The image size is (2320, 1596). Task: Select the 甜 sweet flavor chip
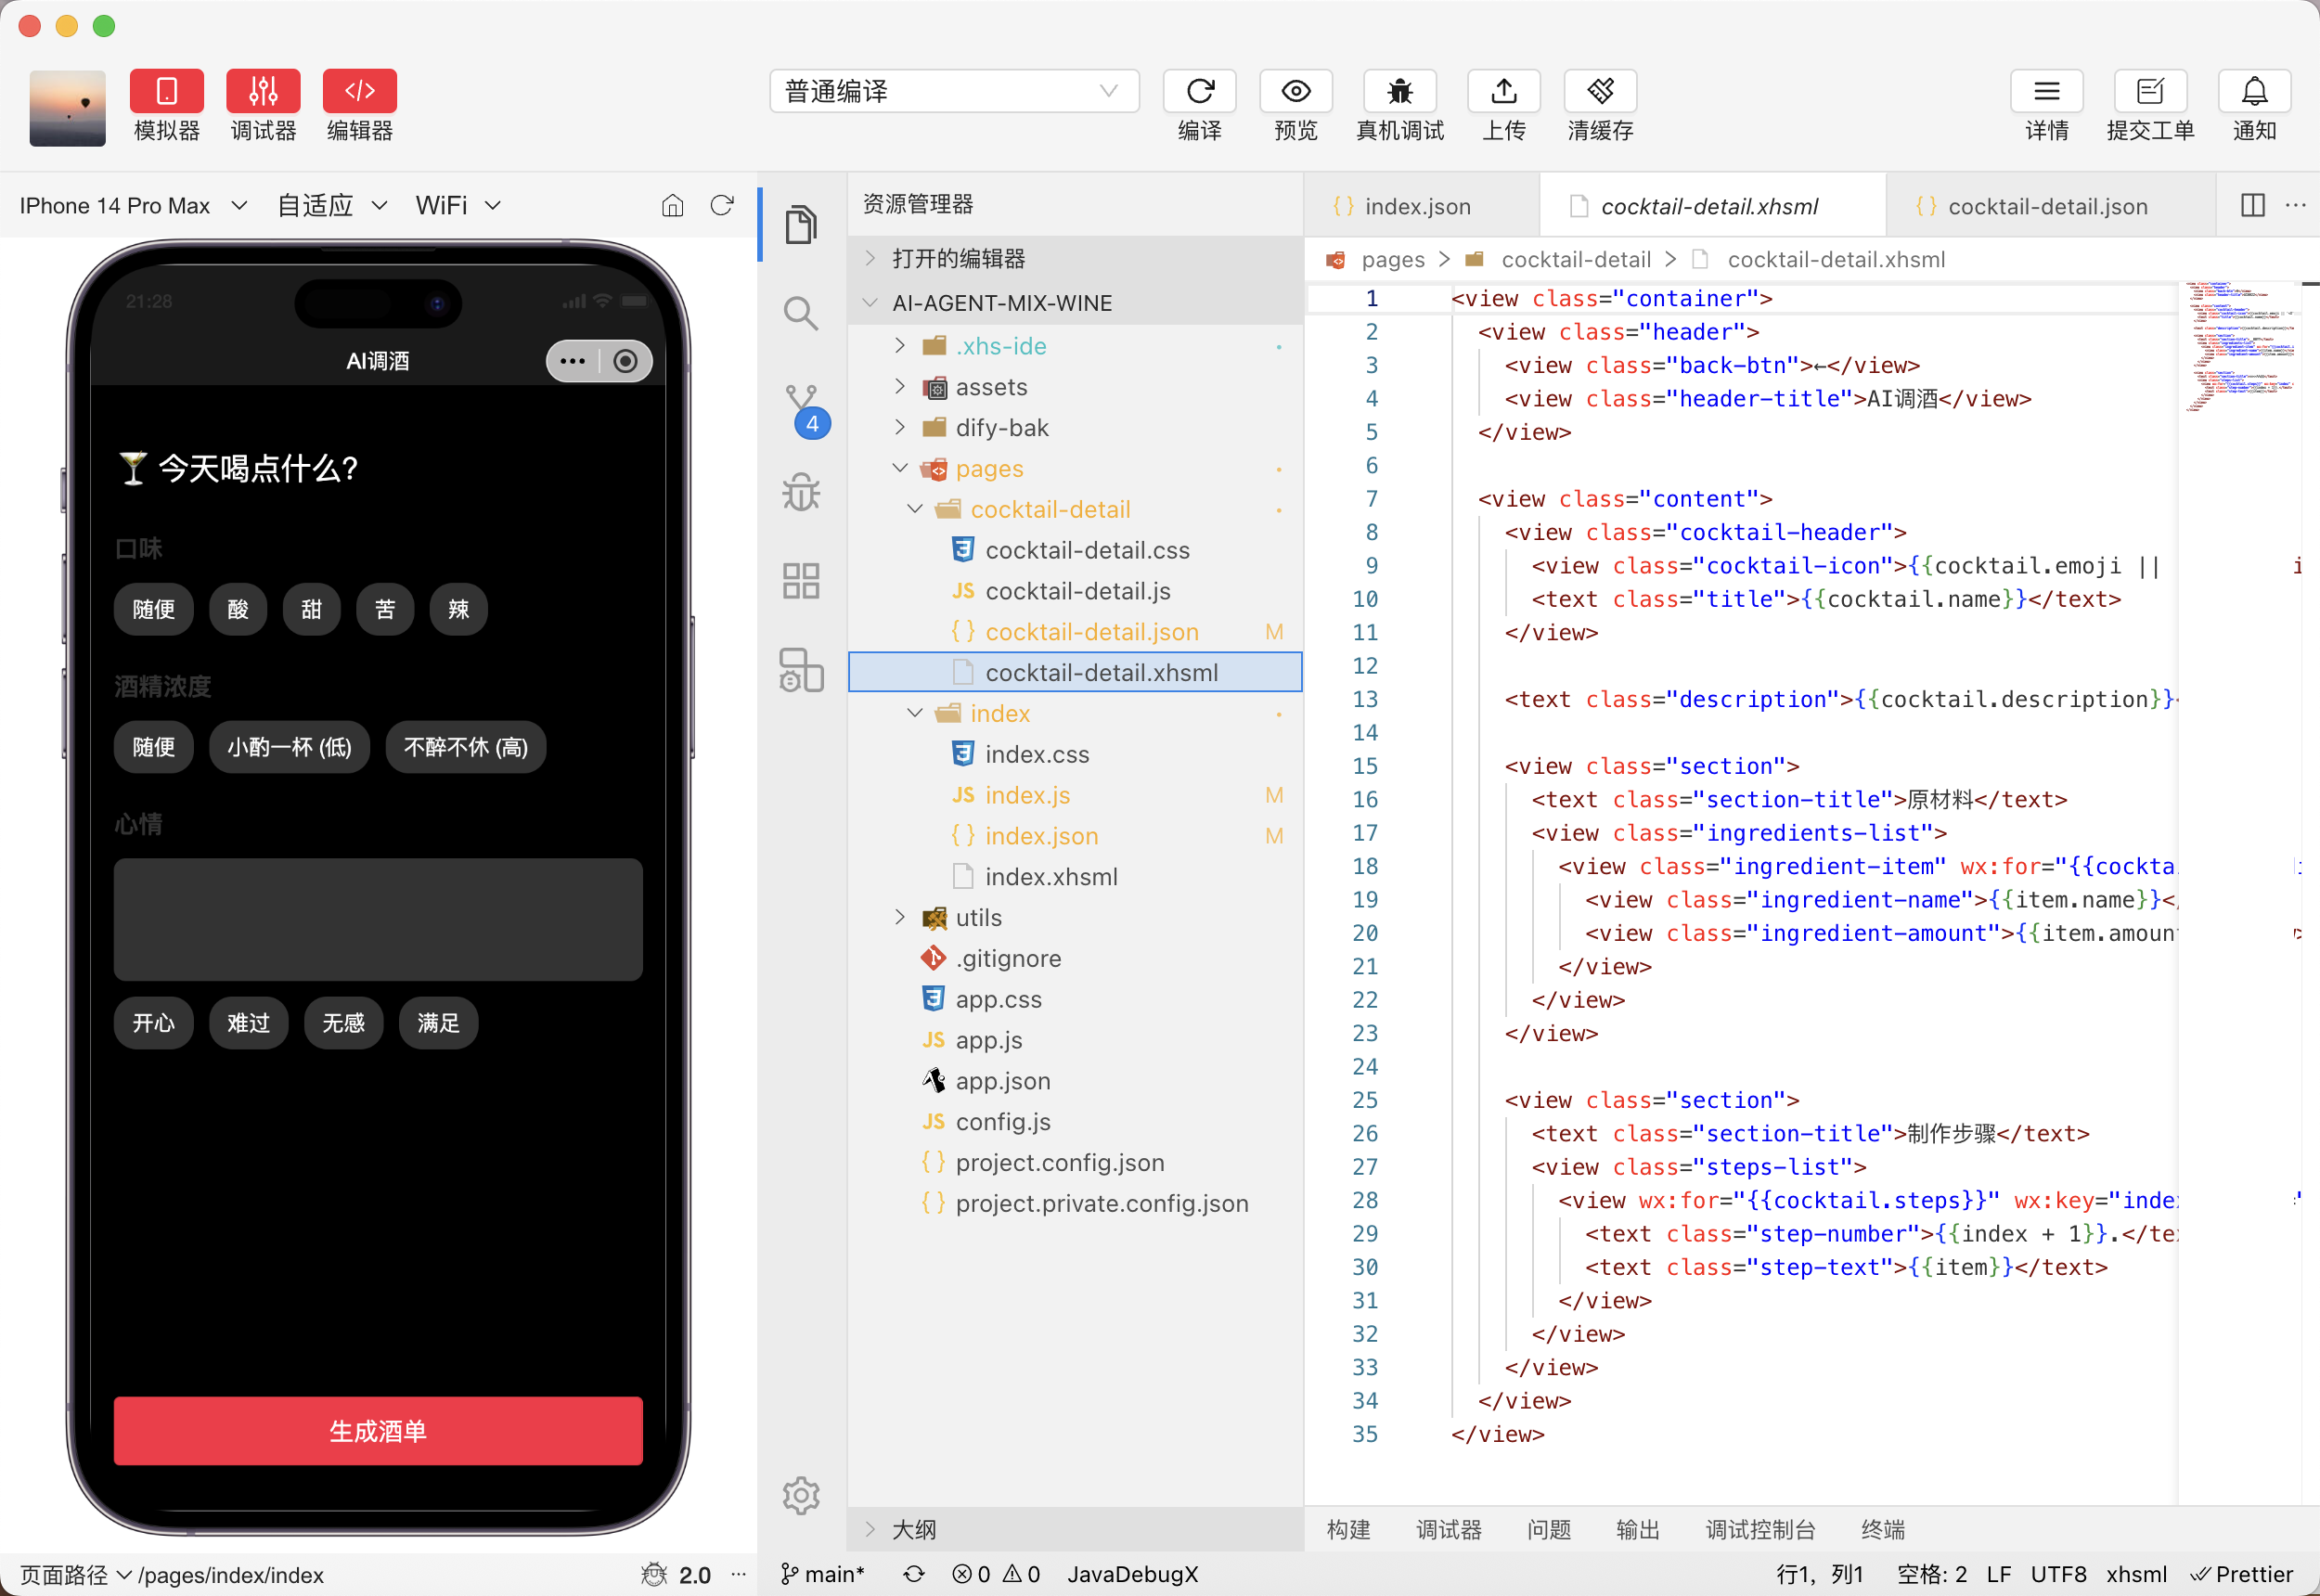click(311, 609)
